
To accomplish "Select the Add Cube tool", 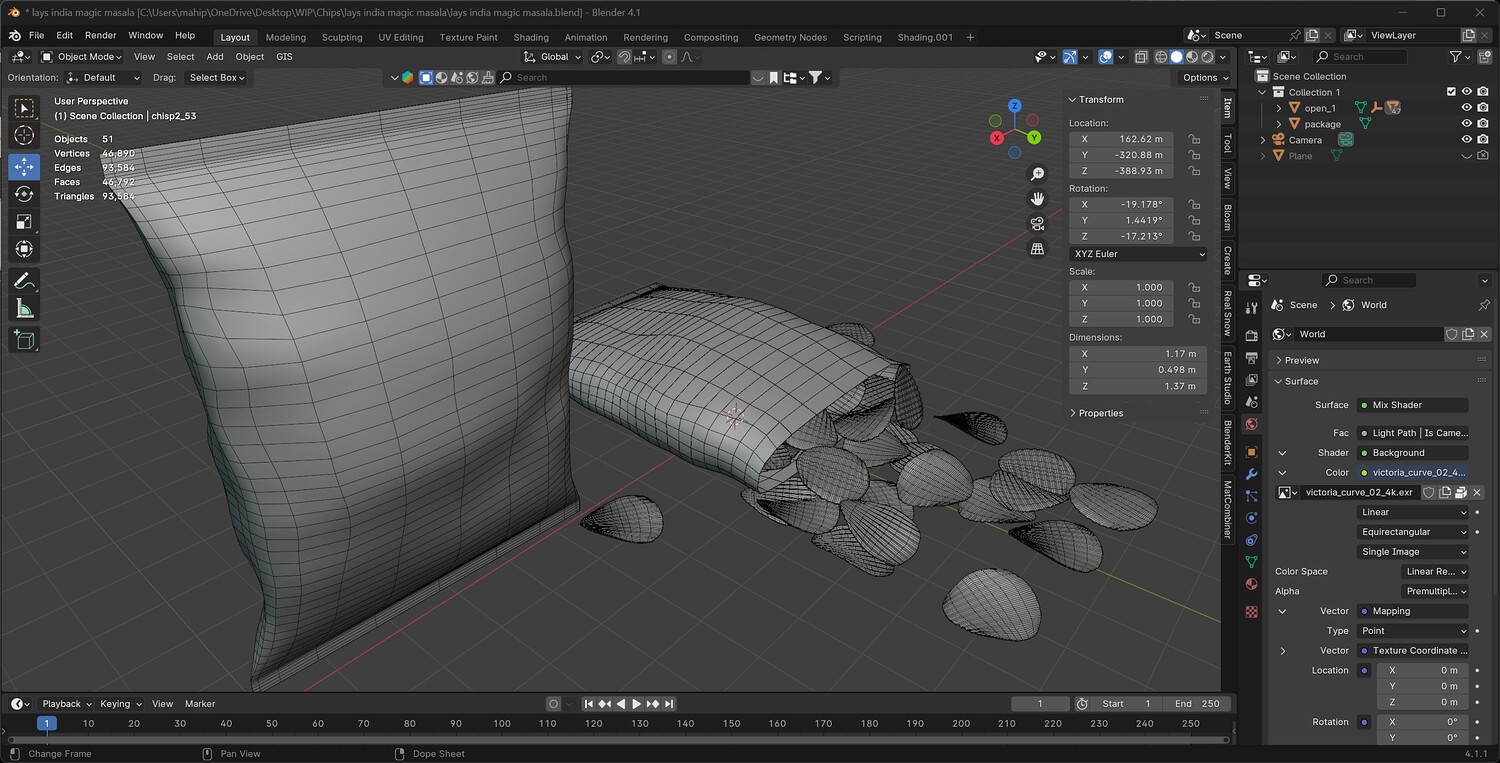I will 24,340.
